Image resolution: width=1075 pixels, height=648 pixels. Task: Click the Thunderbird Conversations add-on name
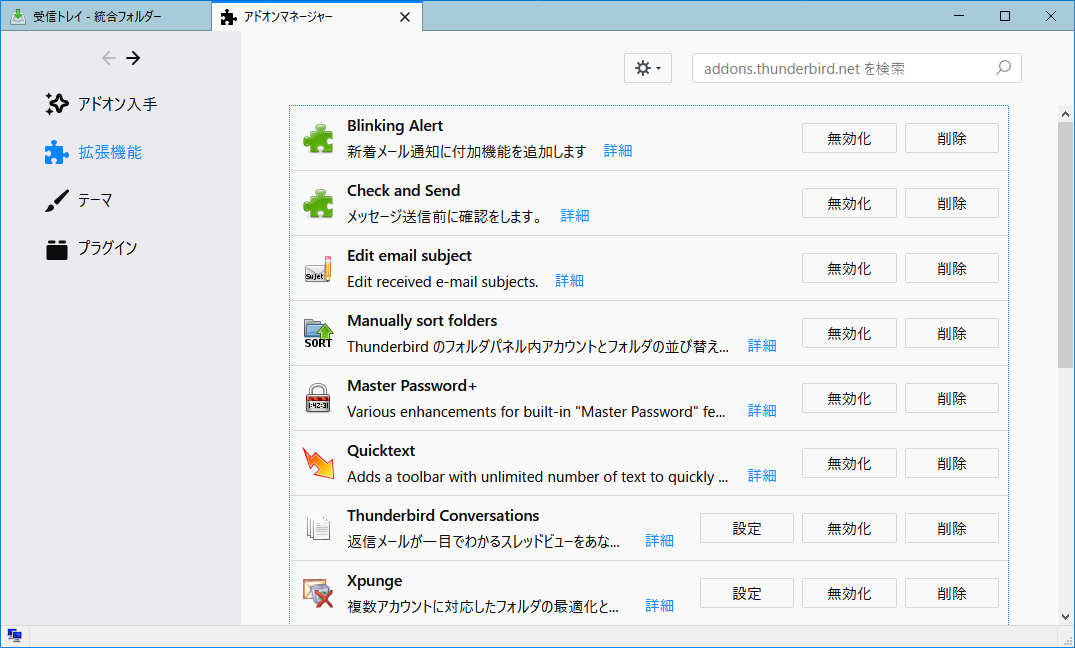443,516
